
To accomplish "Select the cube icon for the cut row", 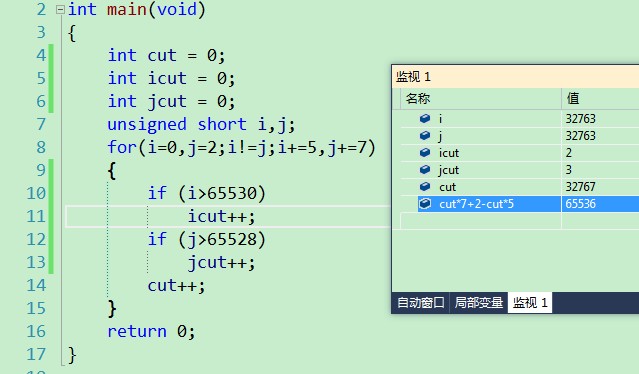I will (x=425, y=187).
